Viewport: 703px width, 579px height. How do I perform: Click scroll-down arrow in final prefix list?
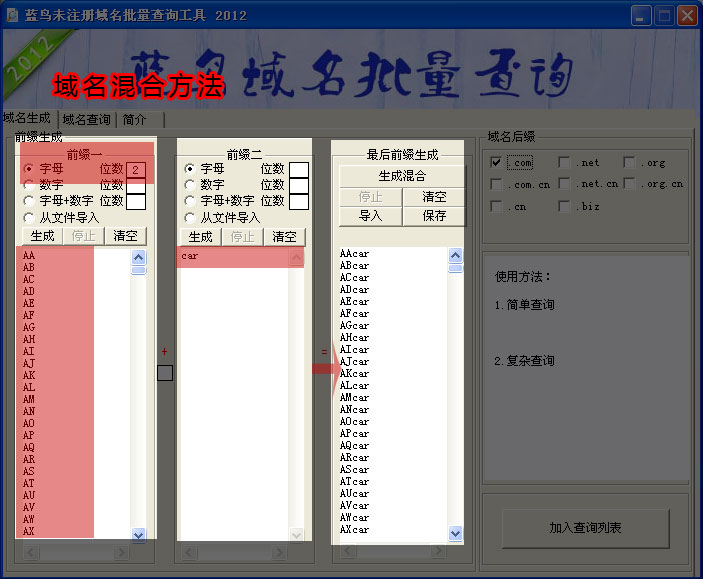(456, 534)
